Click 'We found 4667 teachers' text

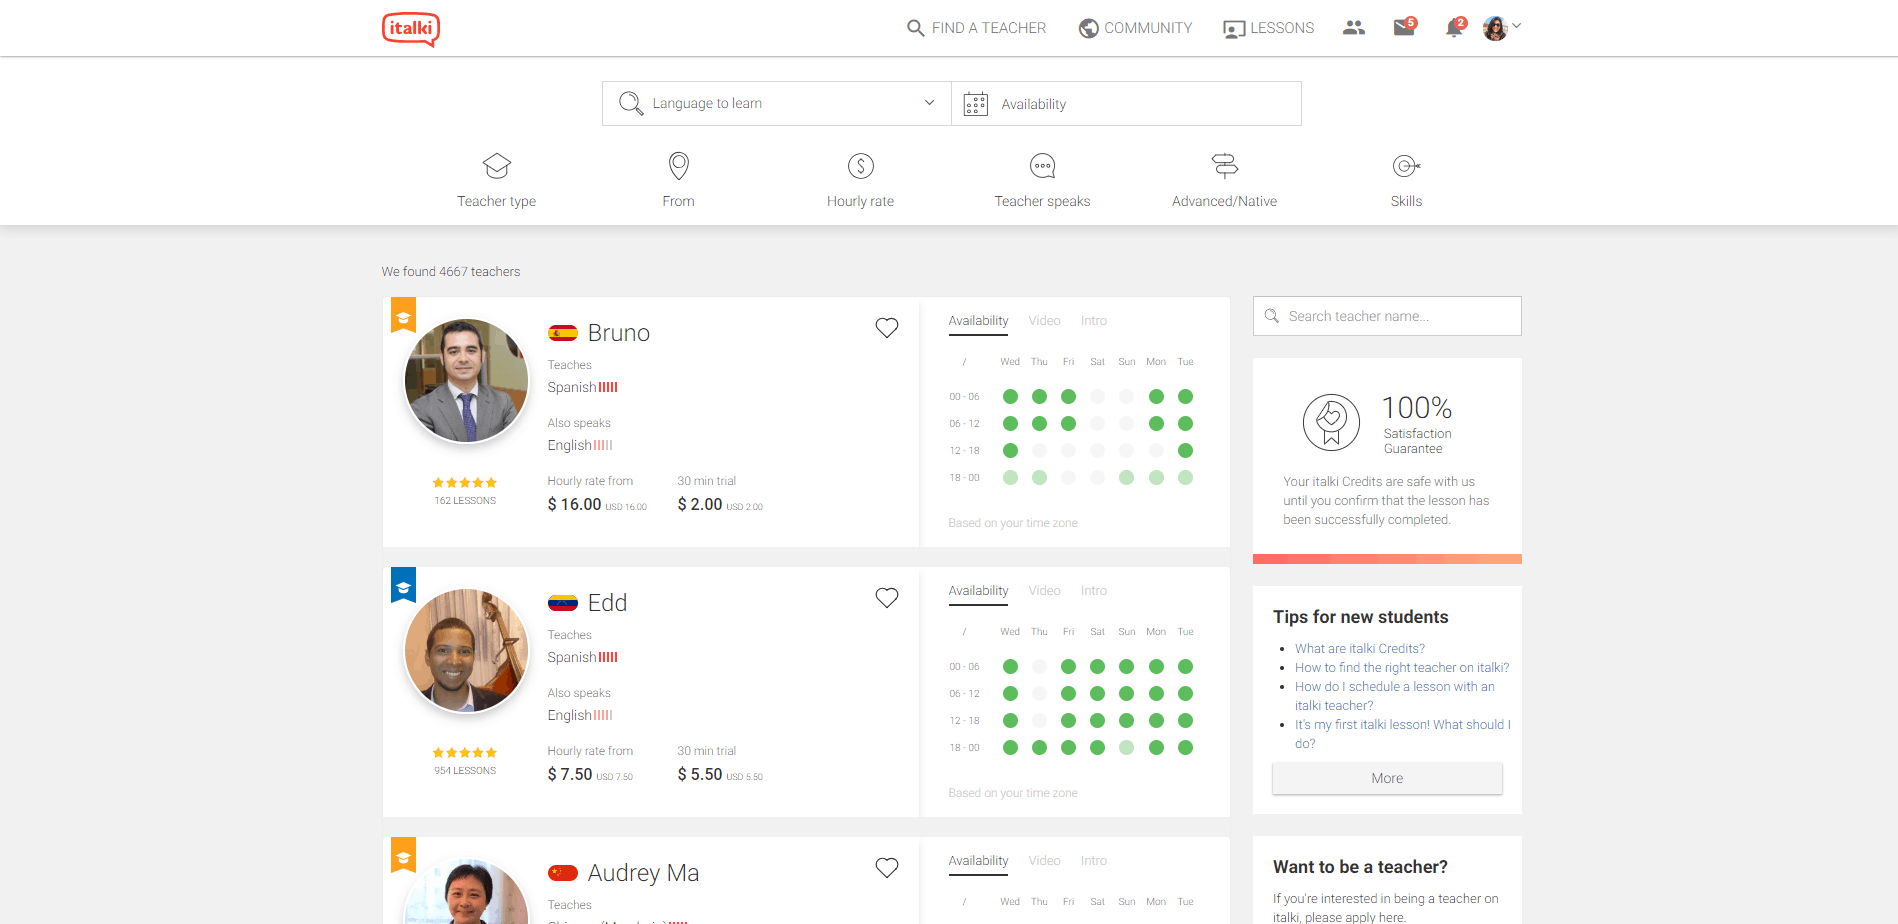(x=451, y=272)
